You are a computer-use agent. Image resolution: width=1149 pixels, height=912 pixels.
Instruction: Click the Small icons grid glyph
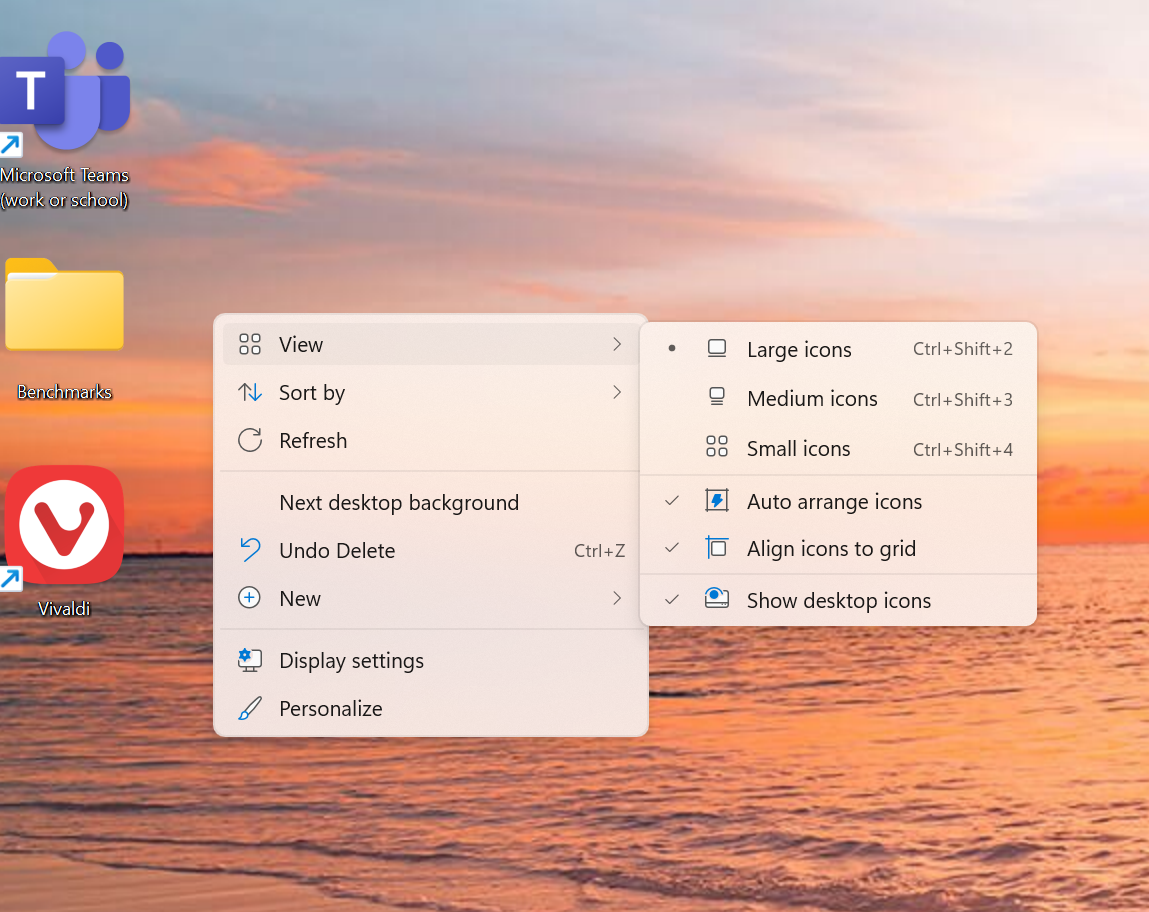[717, 446]
